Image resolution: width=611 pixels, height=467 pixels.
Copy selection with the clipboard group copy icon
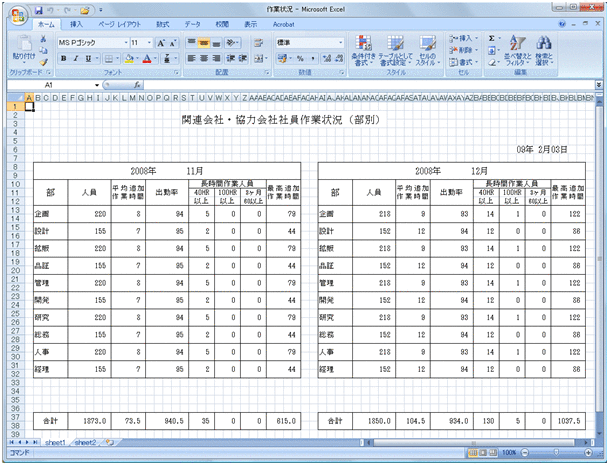(x=44, y=51)
